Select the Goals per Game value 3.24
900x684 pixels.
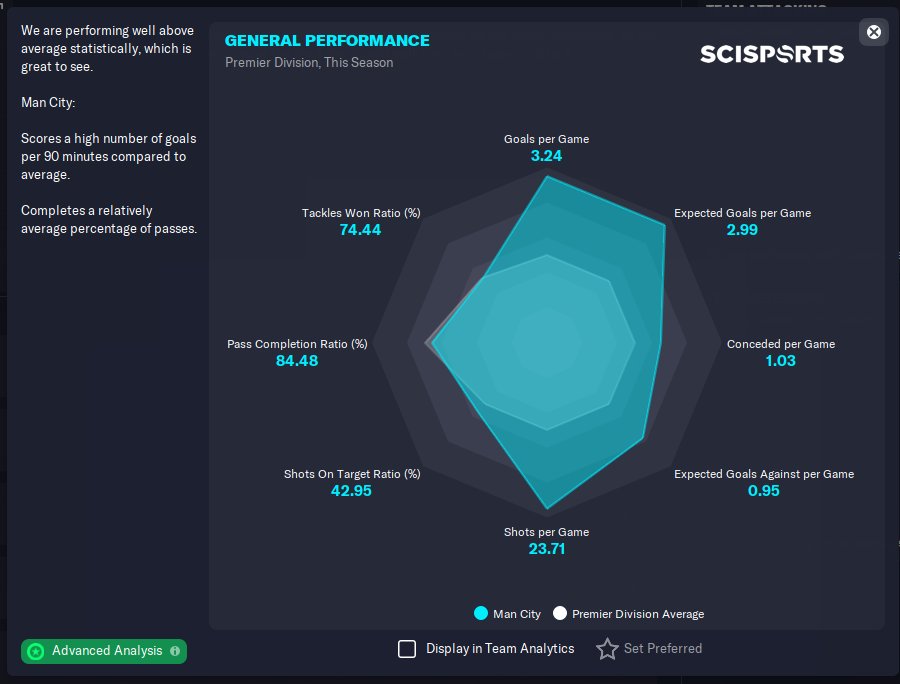546,156
